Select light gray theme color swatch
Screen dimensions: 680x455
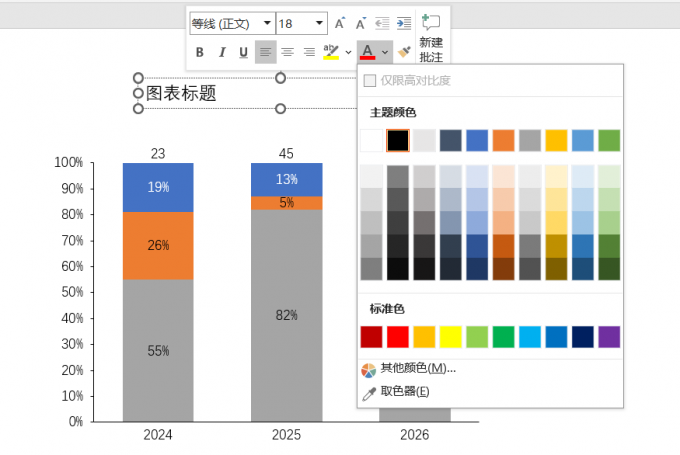[424, 141]
